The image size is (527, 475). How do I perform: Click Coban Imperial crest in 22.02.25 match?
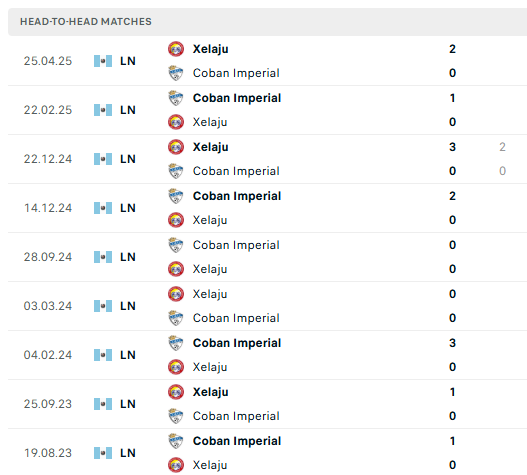[176, 98]
